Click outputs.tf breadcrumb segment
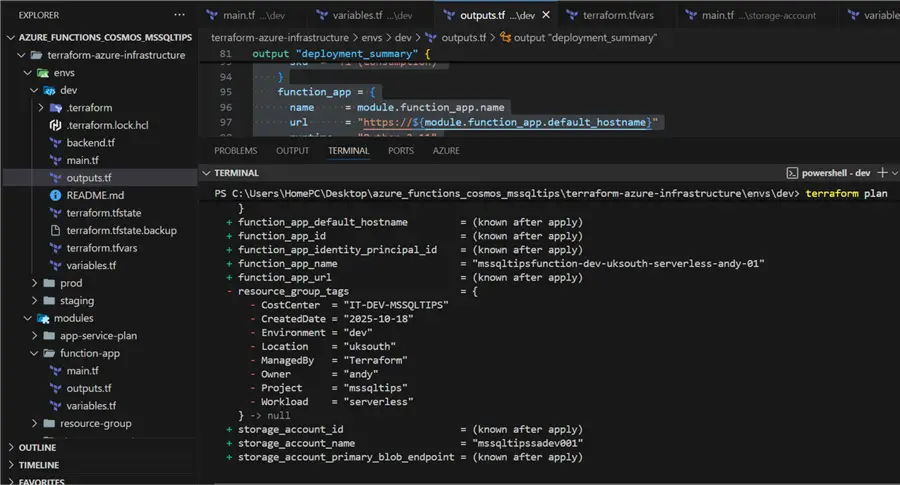Image resolution: width=900 pixels, height=485 pixels. tap(463, 38)
